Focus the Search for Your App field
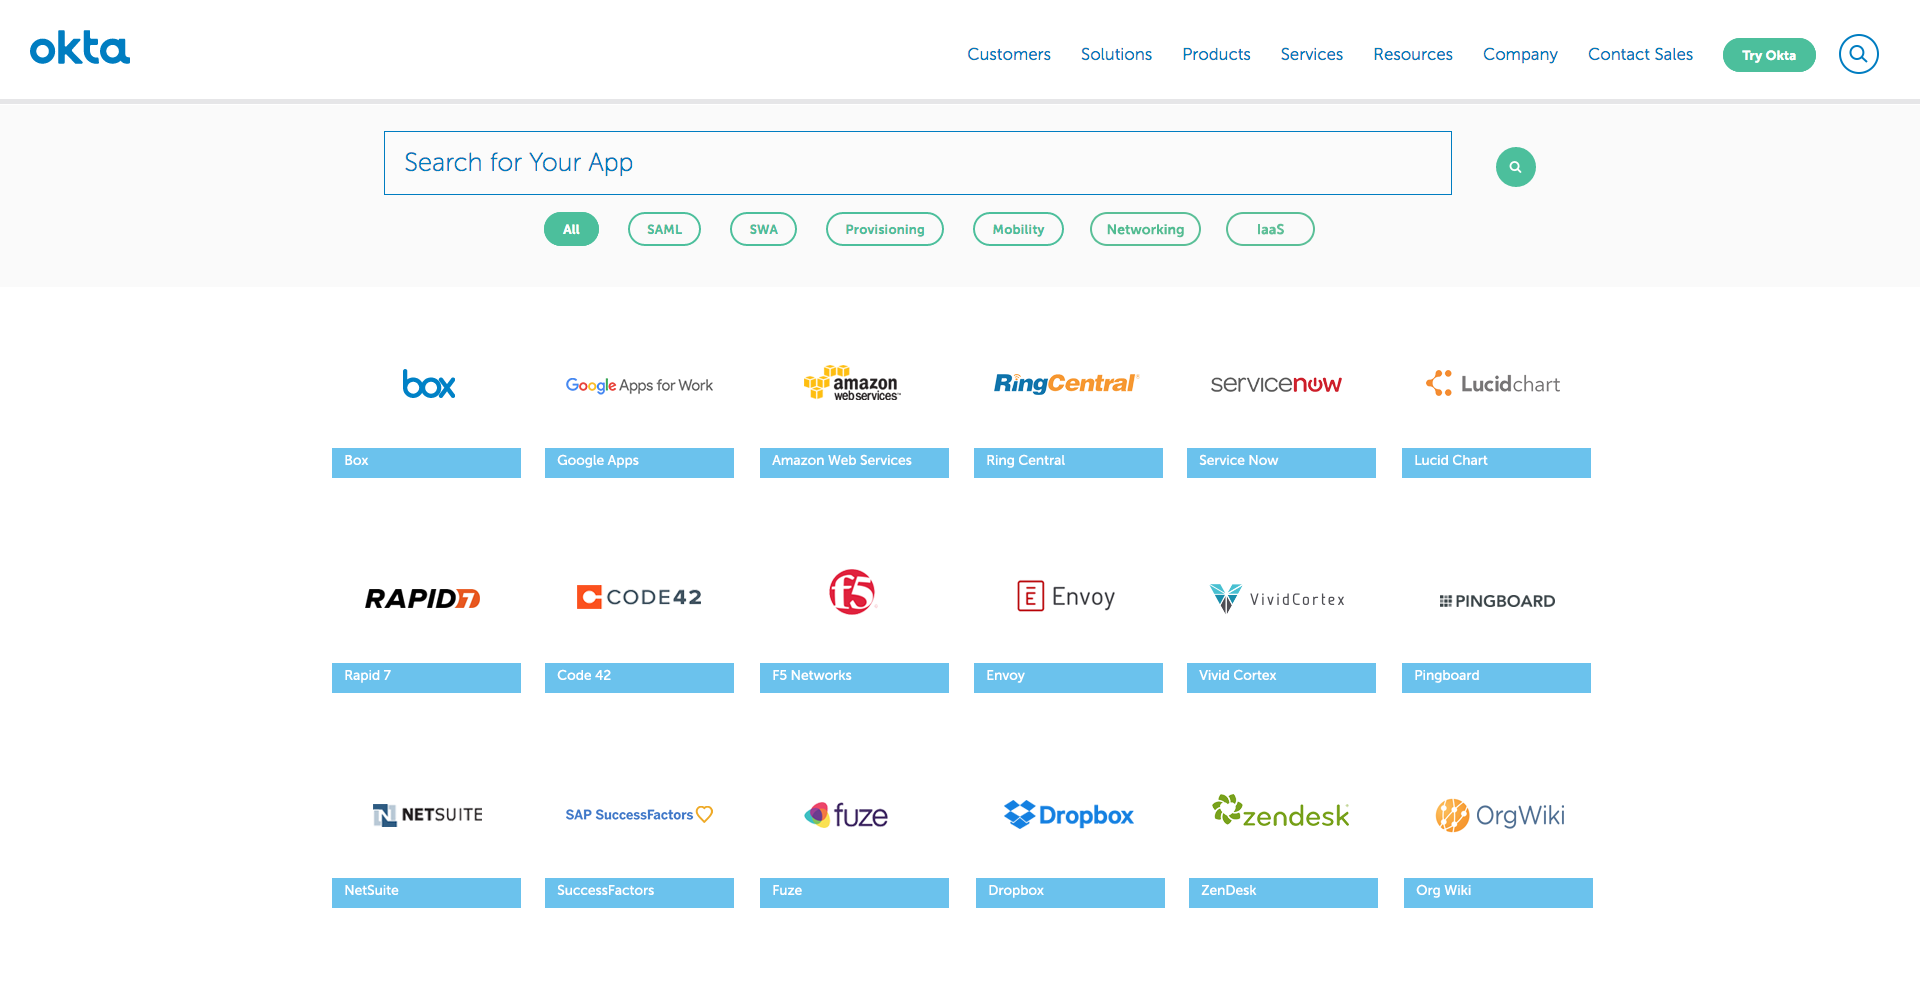 917,163
